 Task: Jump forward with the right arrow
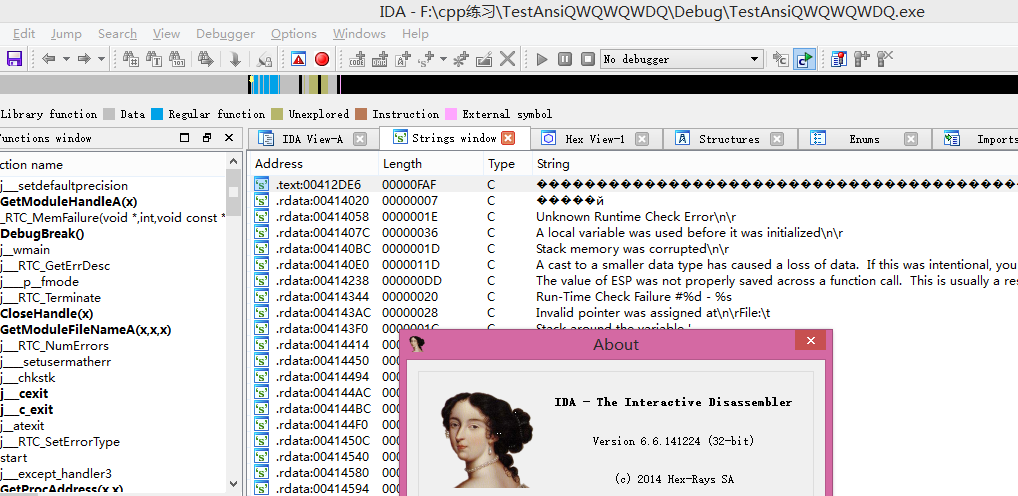click(x=84, y=59)
